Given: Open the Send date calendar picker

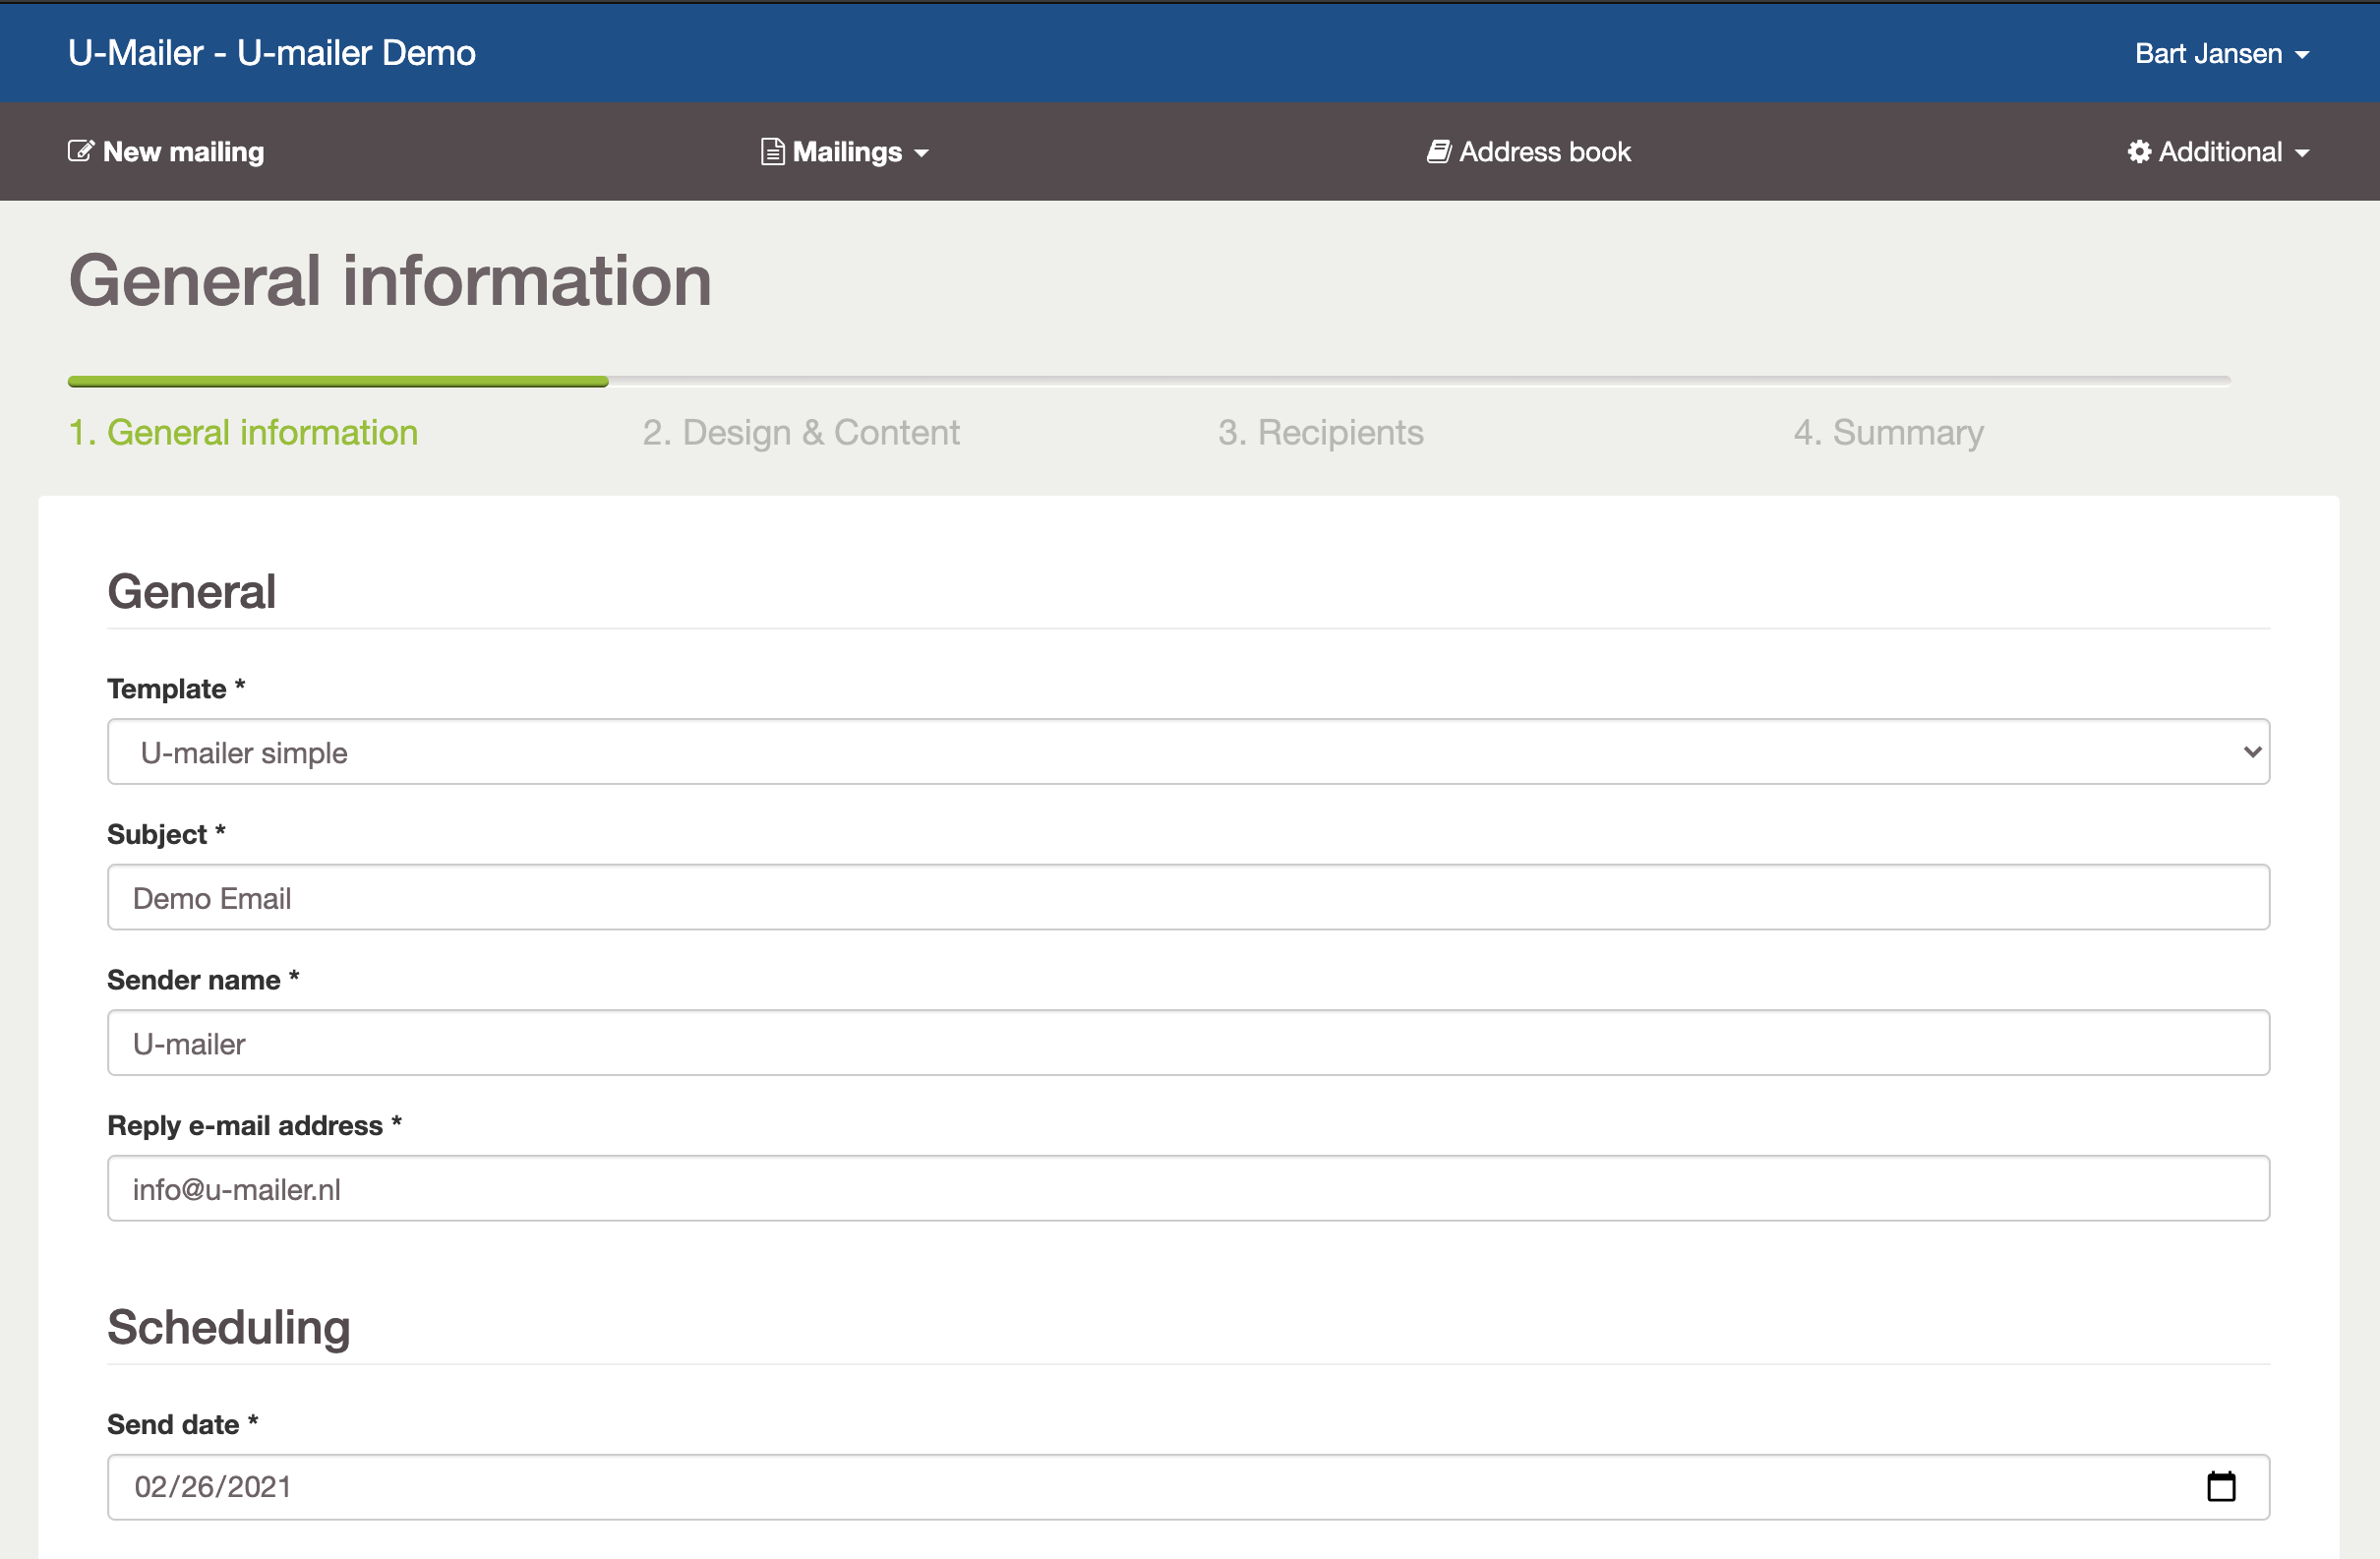Looking at the screenshot, I should tap(2220, 1486).
